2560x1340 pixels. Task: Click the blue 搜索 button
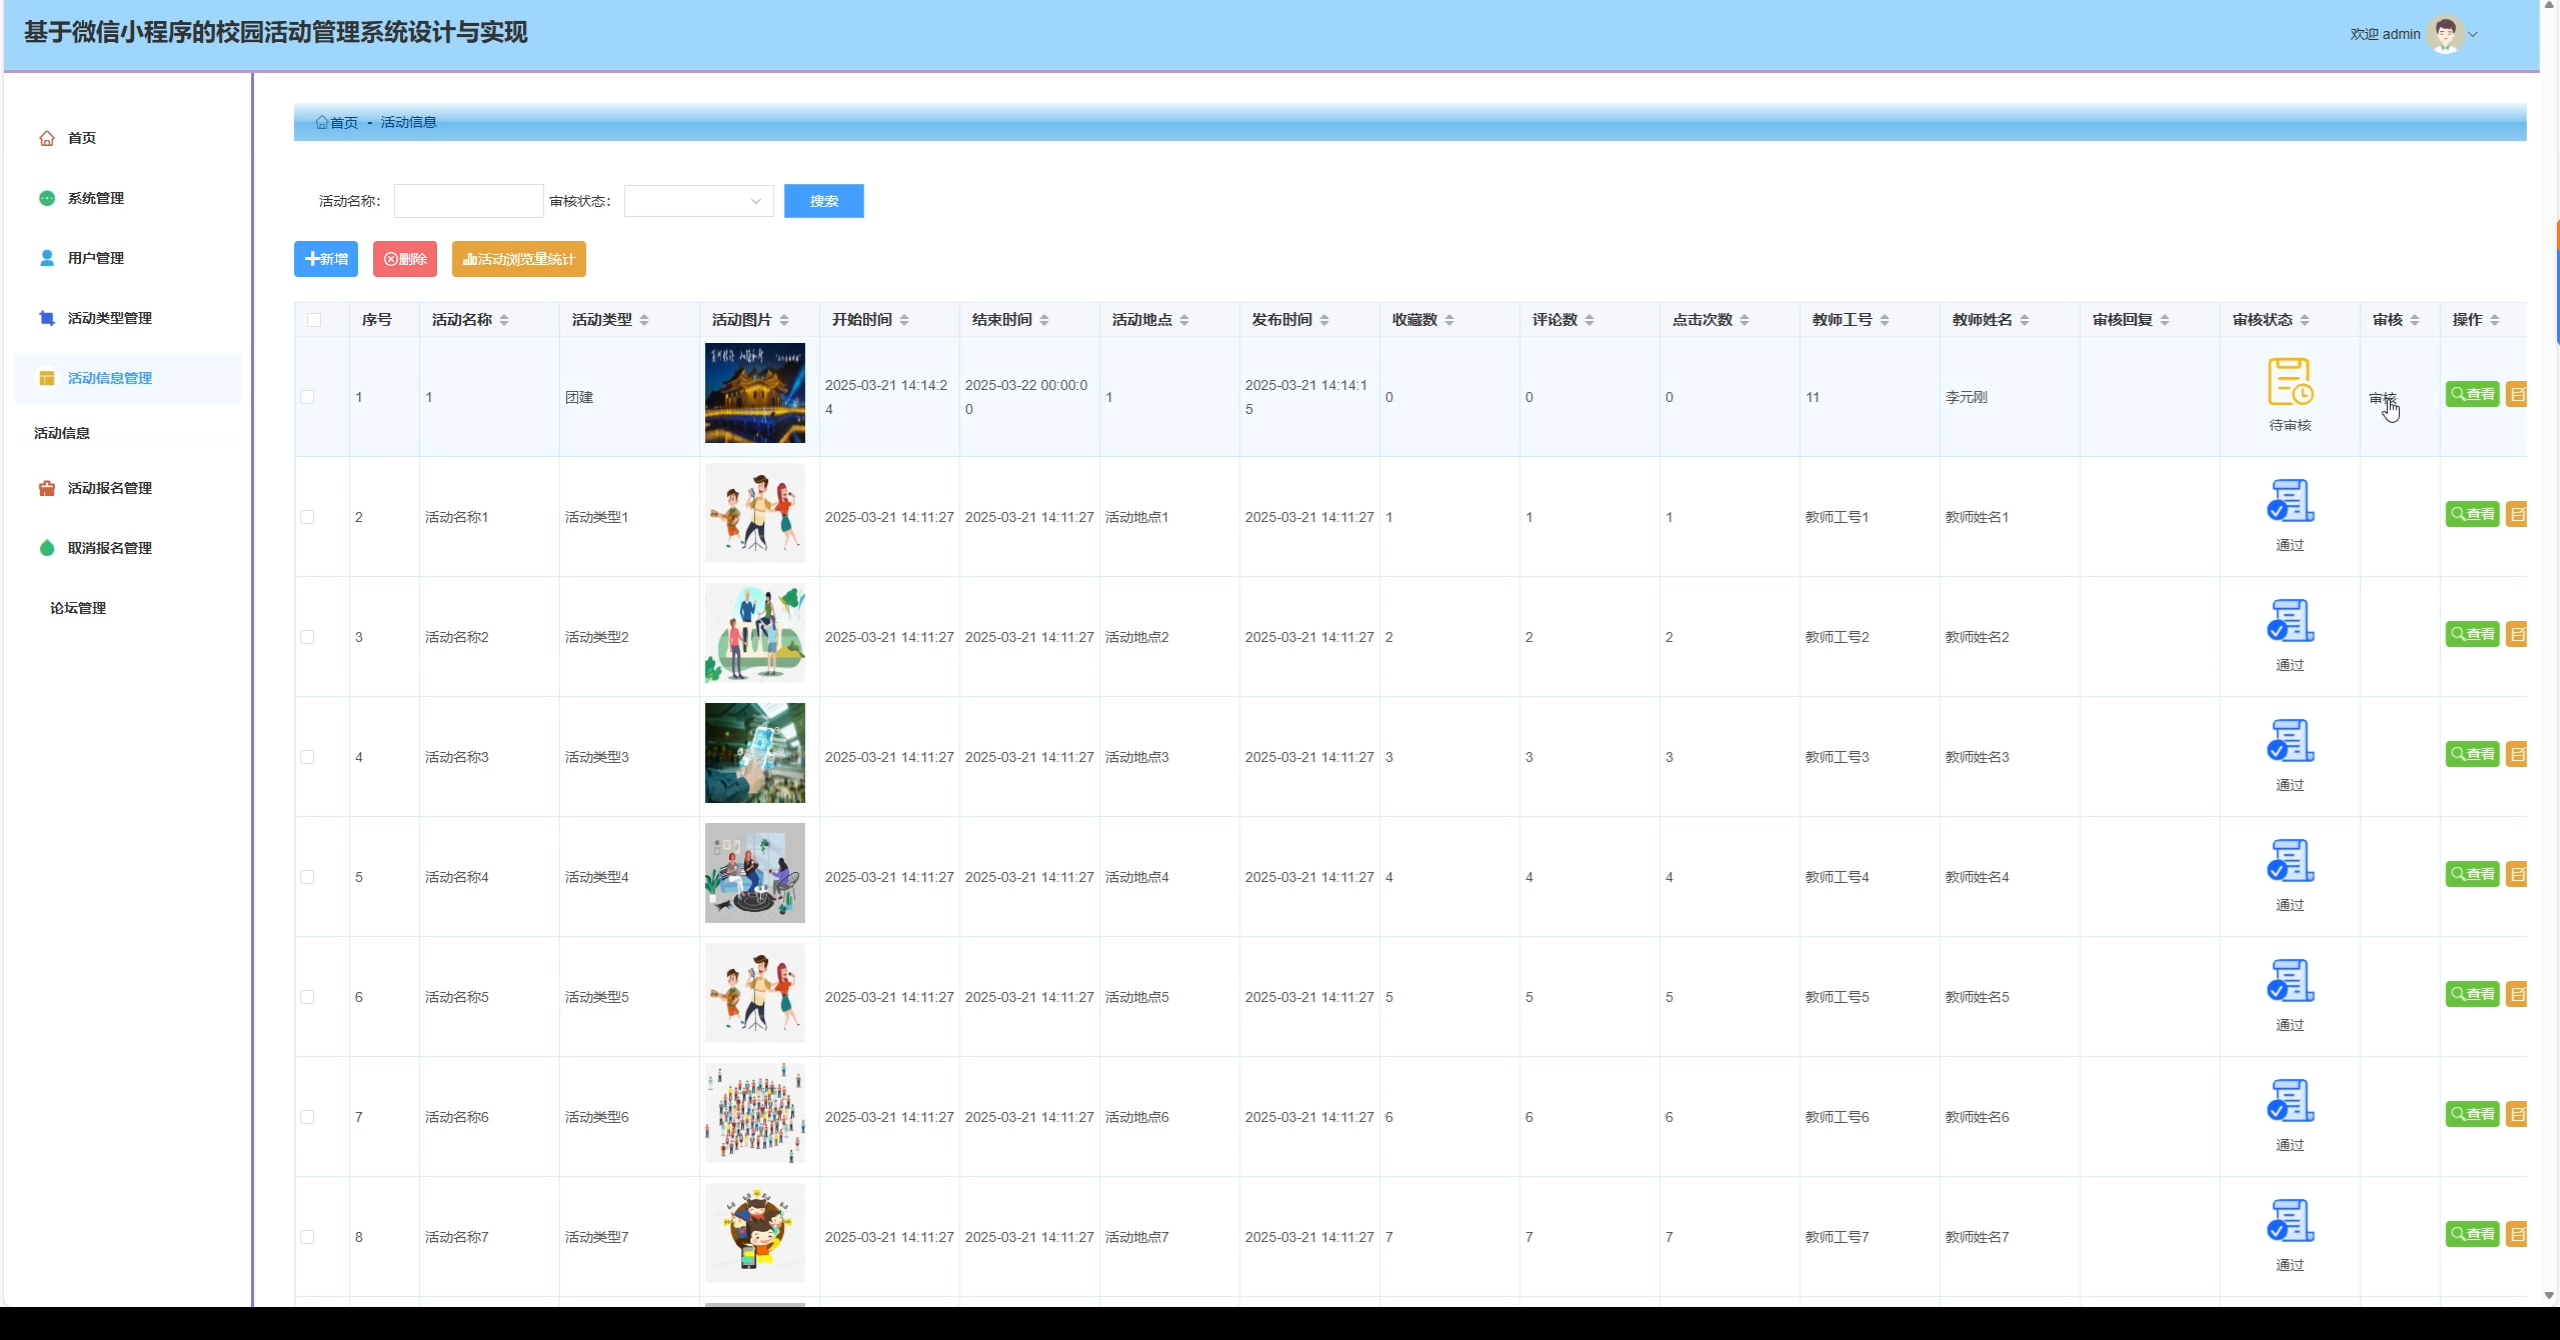coord(823,201)
